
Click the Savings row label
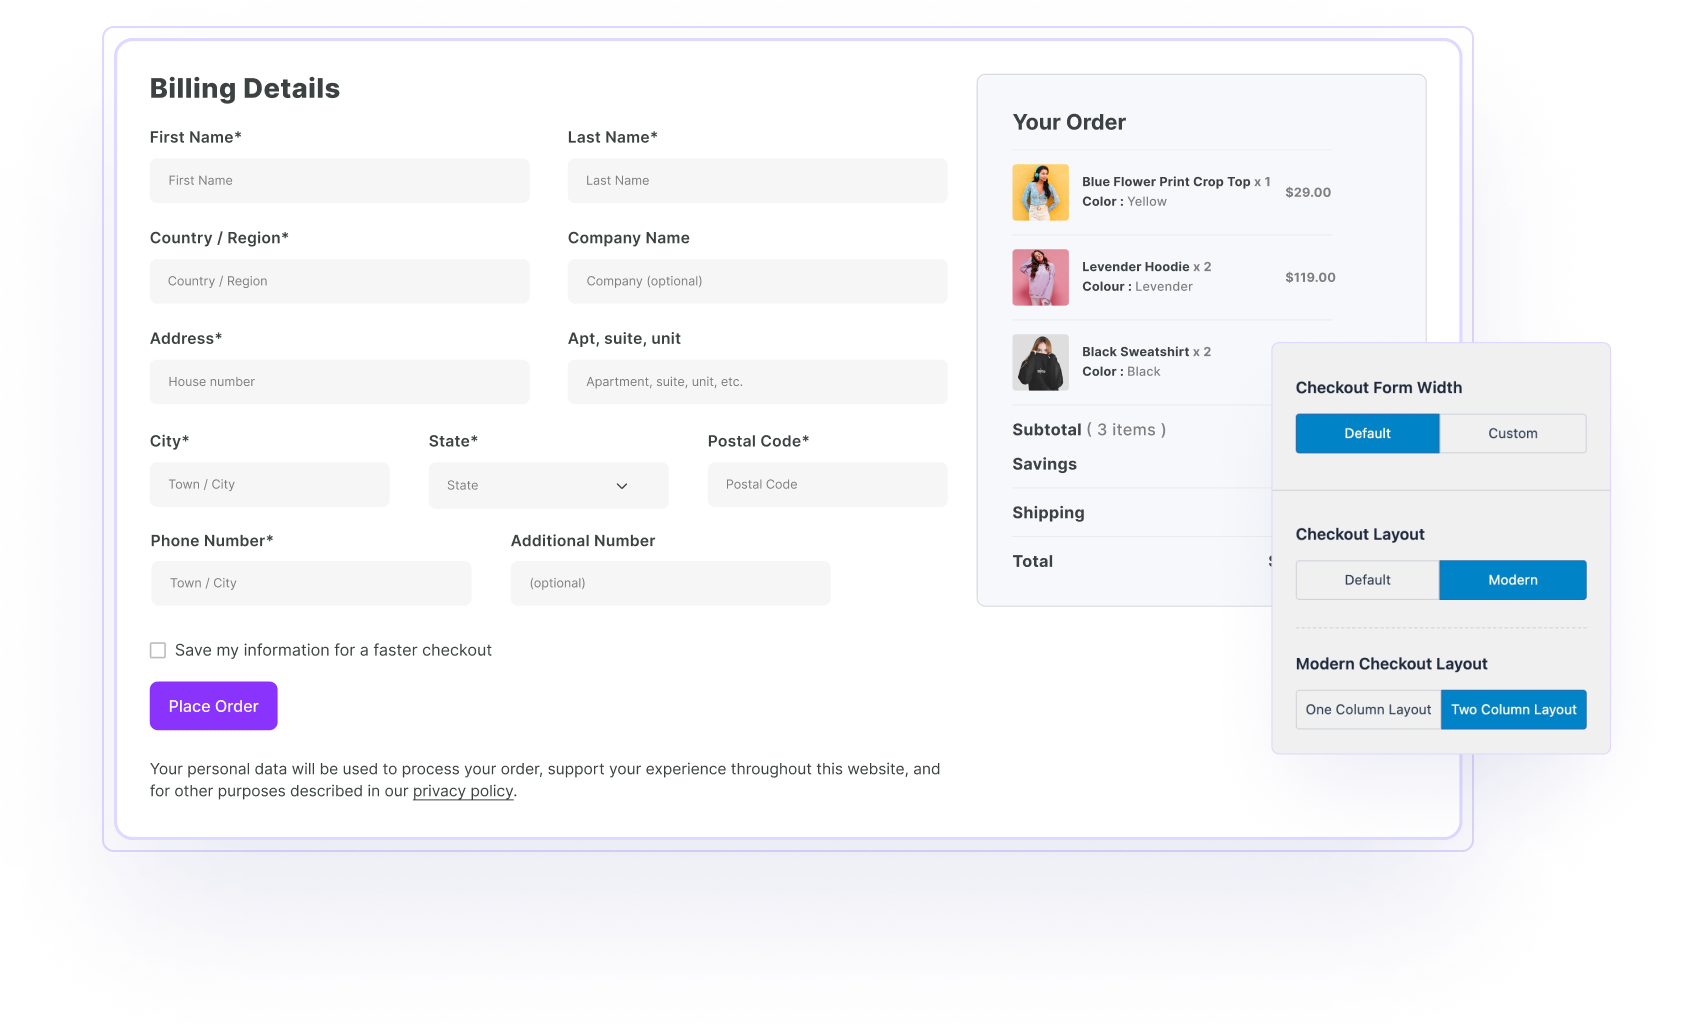coord(1044,464)
